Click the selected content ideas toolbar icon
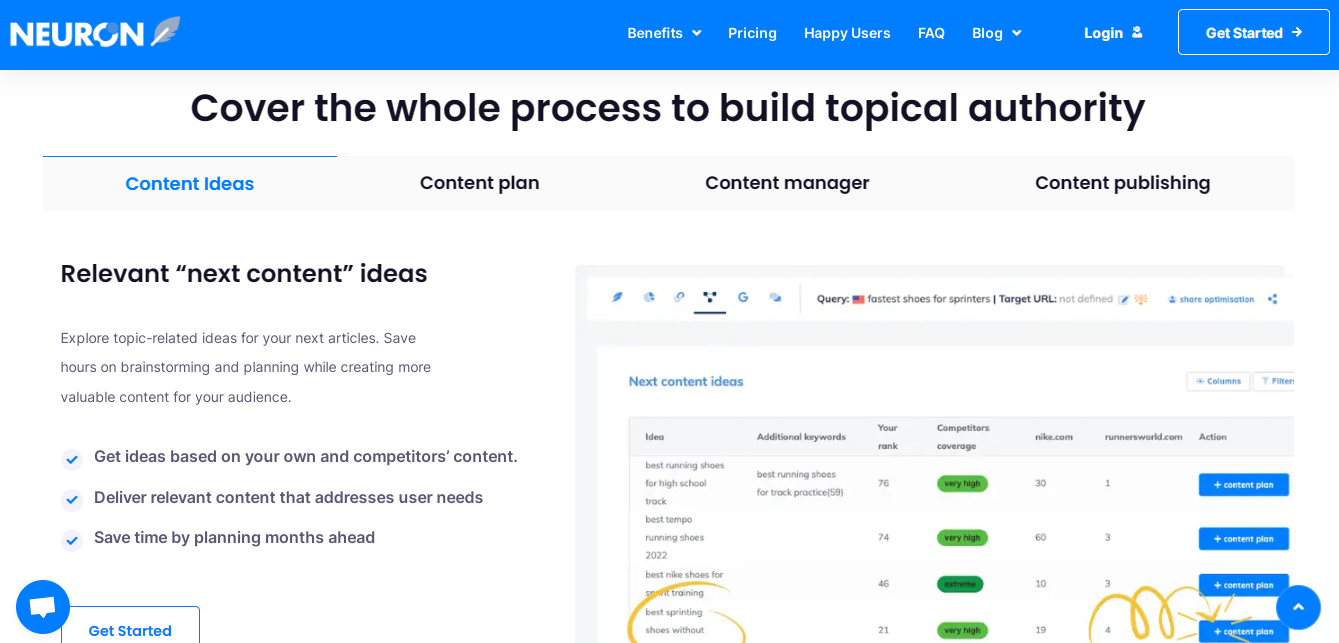Viewport: 1339px width, 643px height. tap(710, 298)
